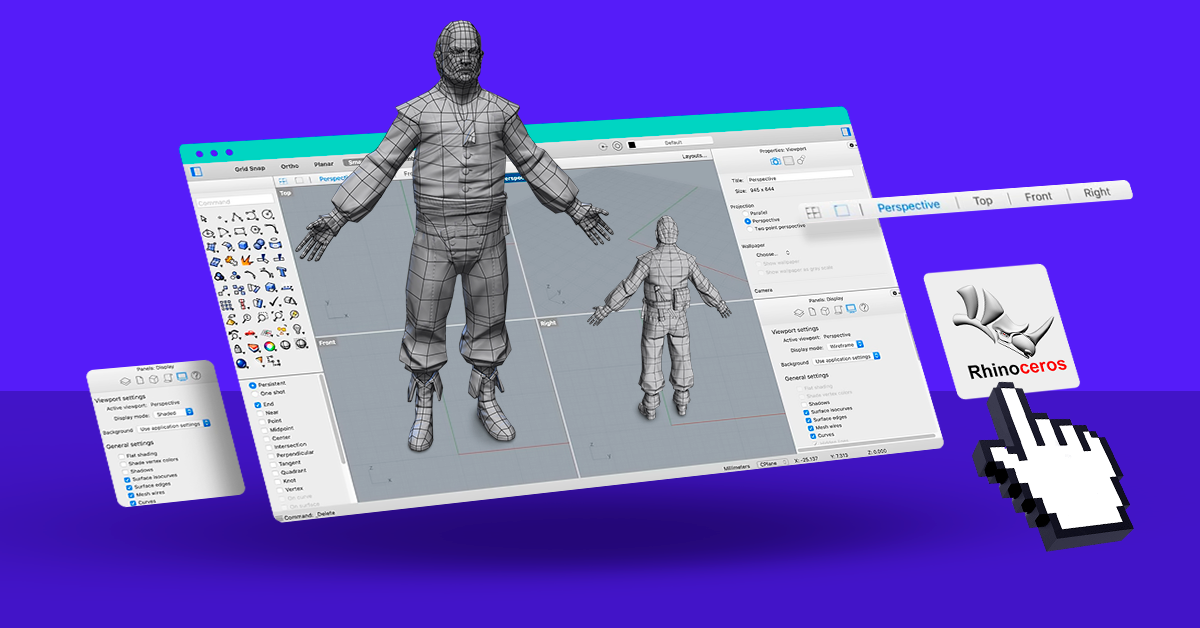Image resolution: width=1200 pixels, height=628 pixels.
Task: Enable the Near object snap
Action: pyautogui.click(x=260, y=414)
